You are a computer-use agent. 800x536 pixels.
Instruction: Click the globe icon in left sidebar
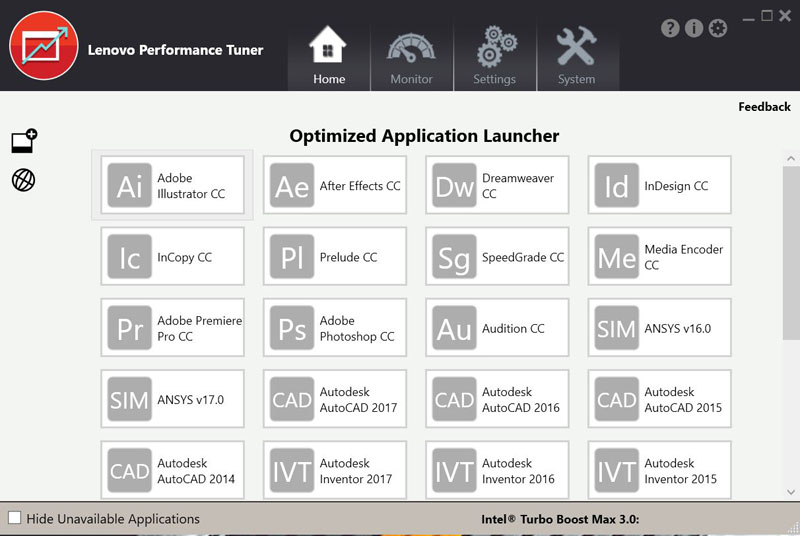tap(23, 180)
